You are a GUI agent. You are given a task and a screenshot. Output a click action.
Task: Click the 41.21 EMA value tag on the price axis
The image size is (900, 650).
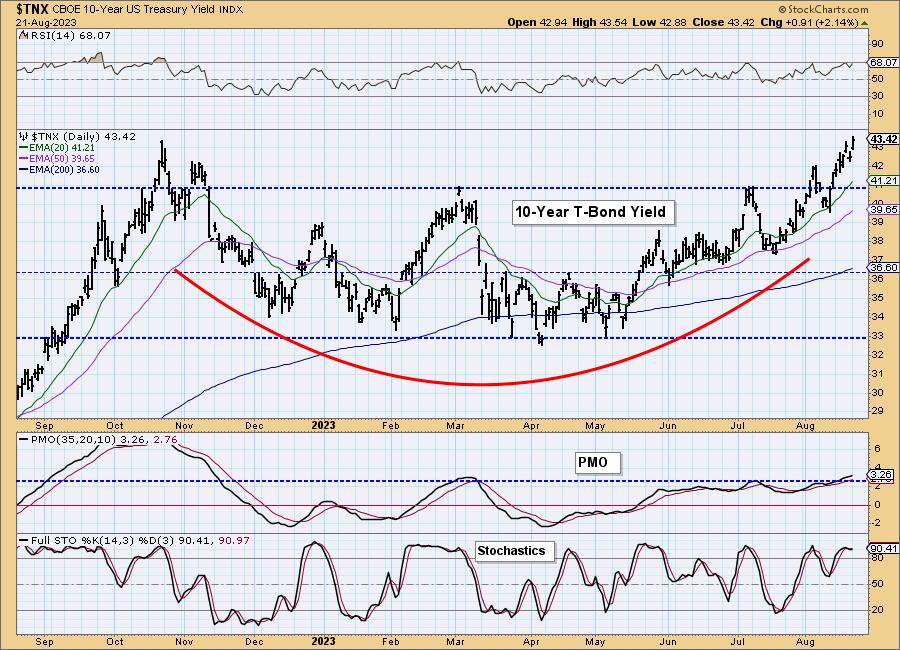884,181
